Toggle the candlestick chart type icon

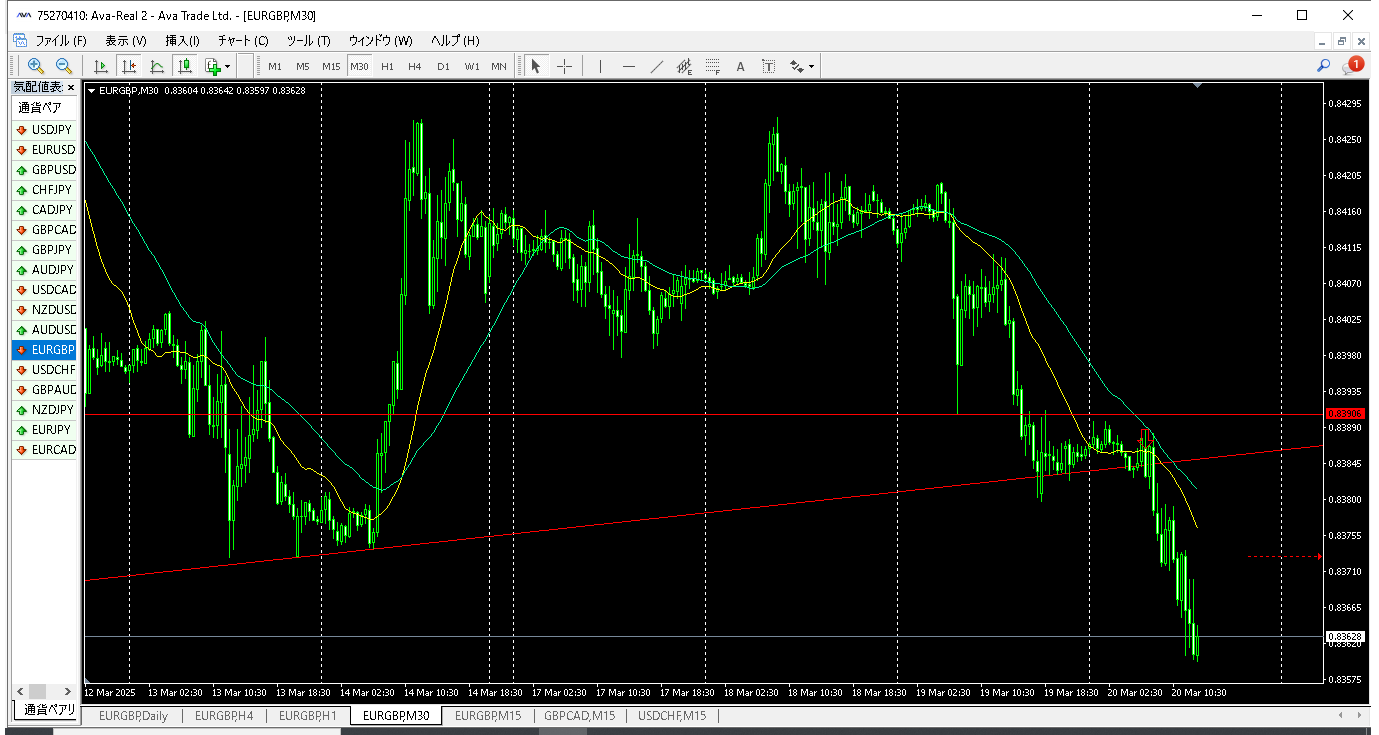tap(185, 66)
